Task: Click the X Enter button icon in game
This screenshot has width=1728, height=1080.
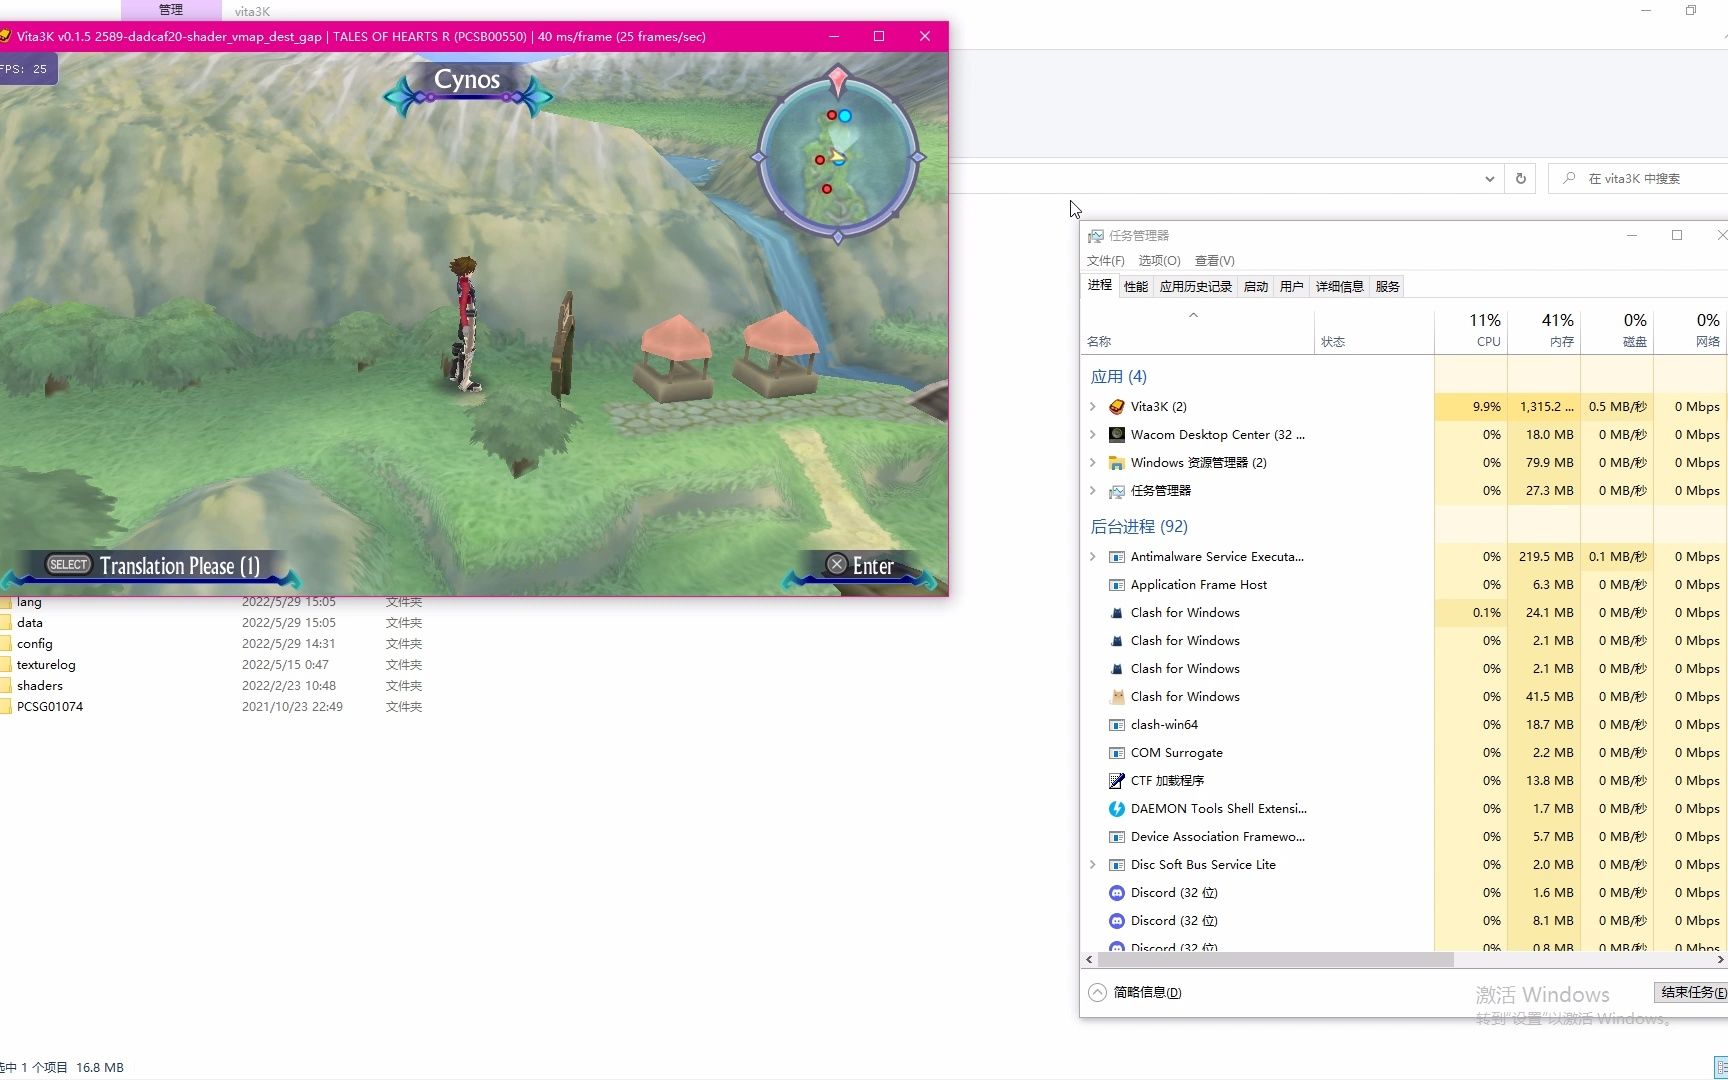Action: [837, 565]
